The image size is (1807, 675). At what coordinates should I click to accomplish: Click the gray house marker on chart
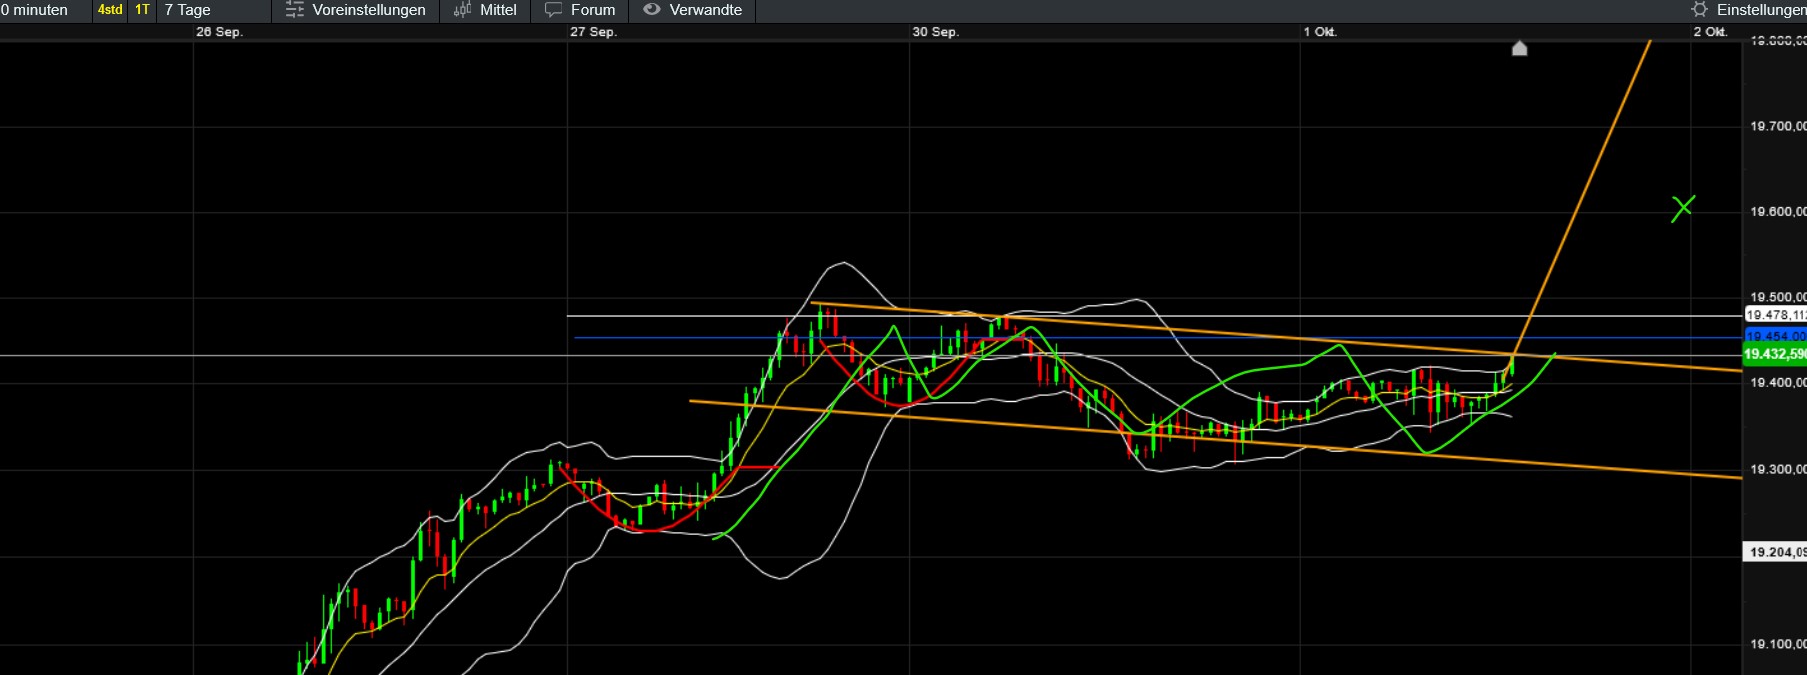coord(1519,48)
